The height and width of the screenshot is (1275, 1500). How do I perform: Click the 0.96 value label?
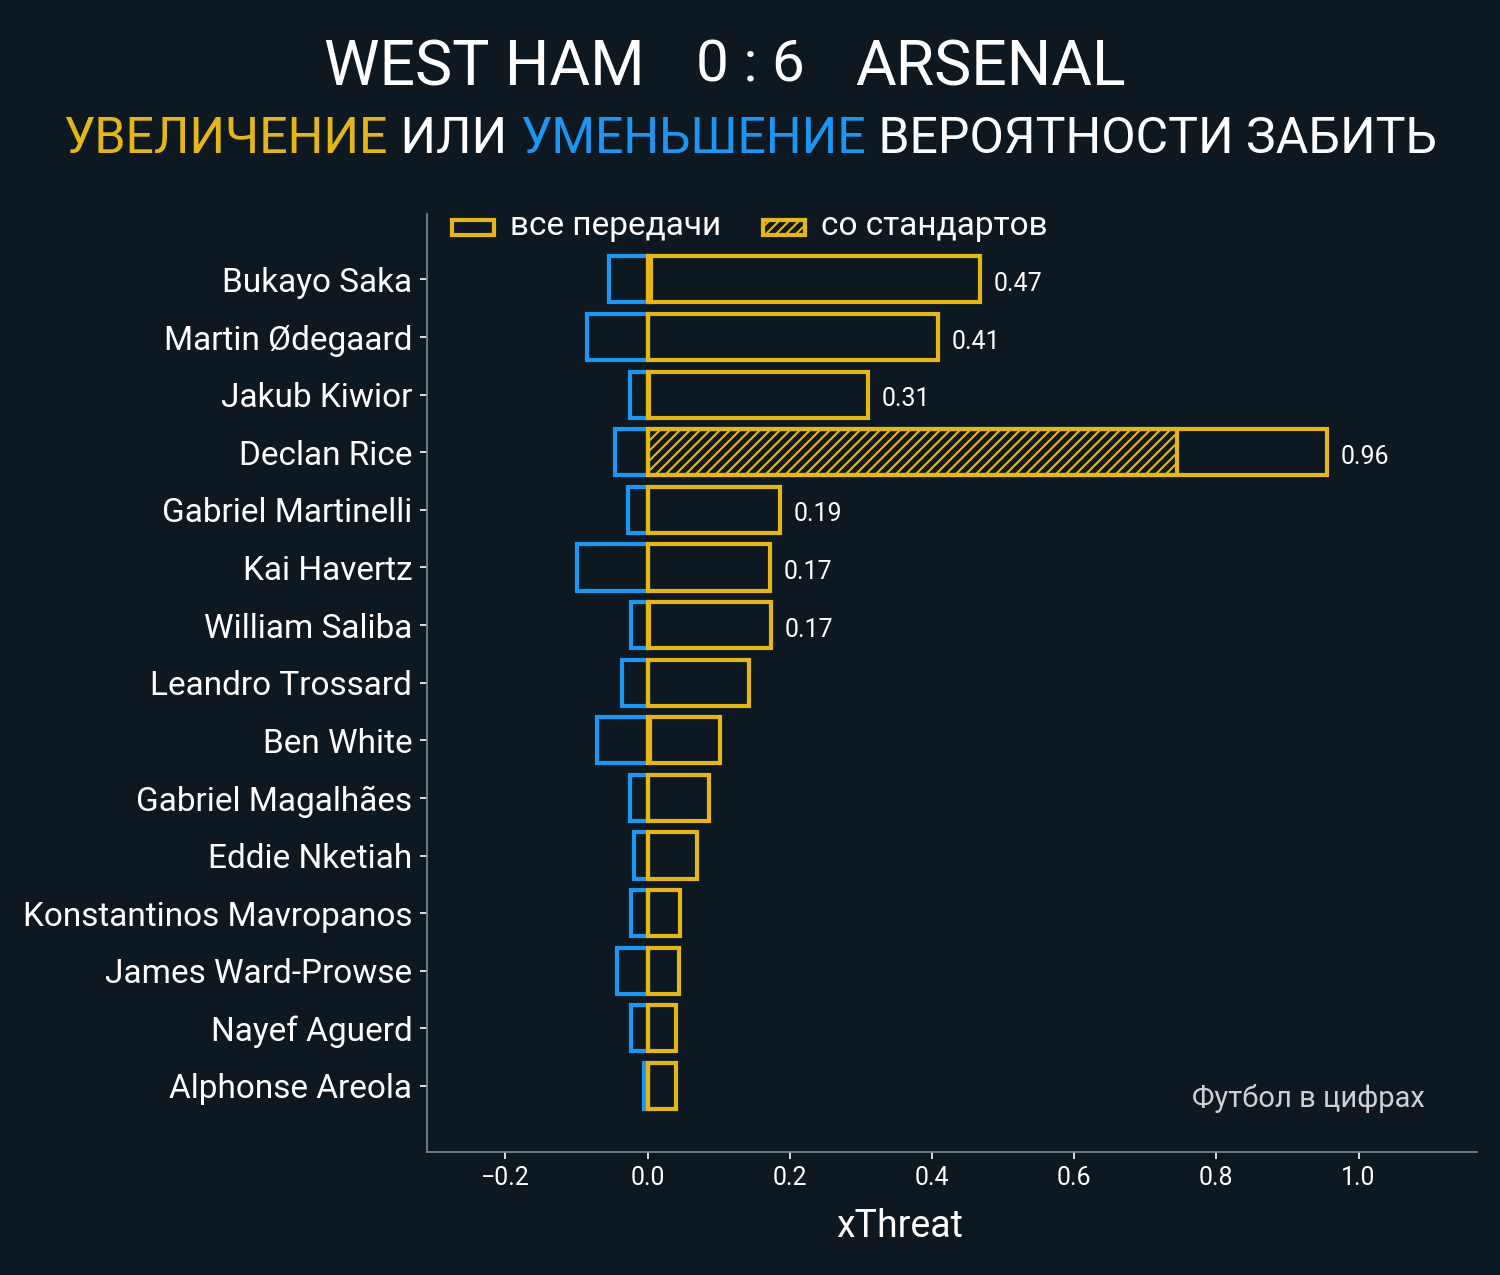[x=1364, y=455]
